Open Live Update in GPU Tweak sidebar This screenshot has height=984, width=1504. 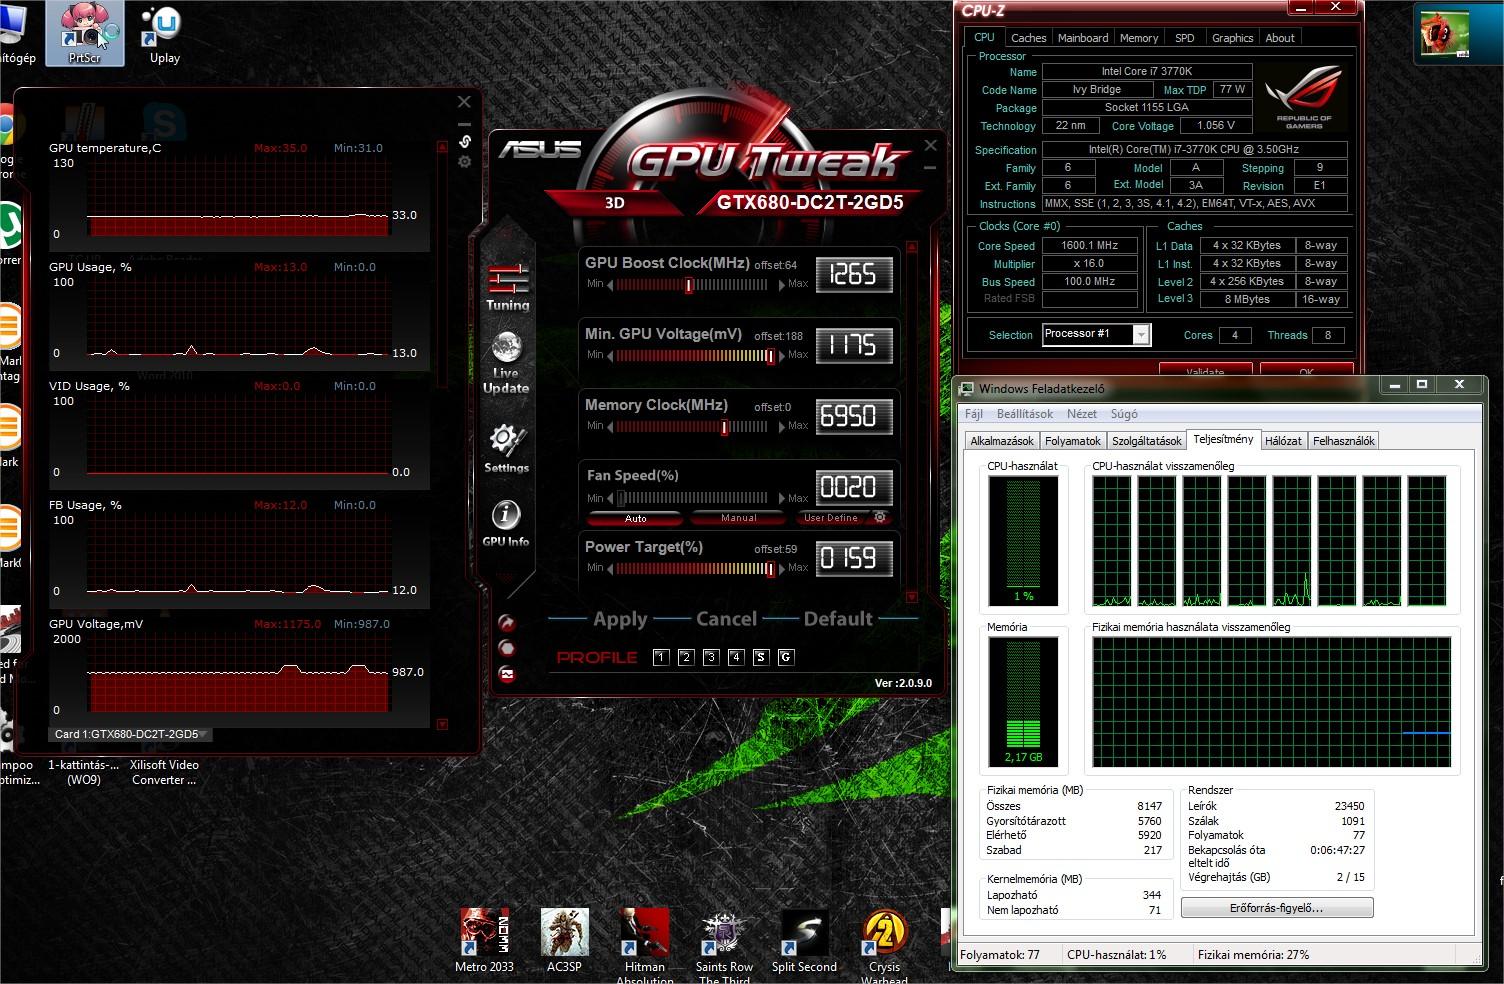pyautogui.click(x=506, y=362)
